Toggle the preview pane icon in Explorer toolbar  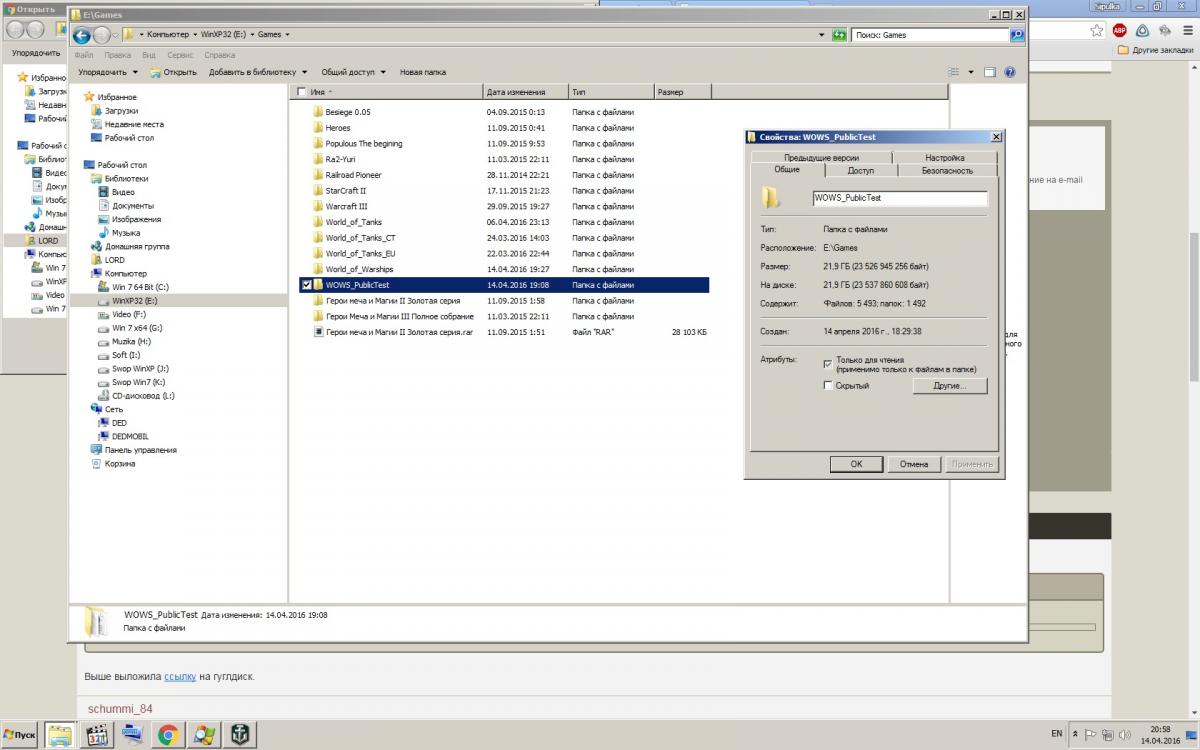[x=990, y=72]
